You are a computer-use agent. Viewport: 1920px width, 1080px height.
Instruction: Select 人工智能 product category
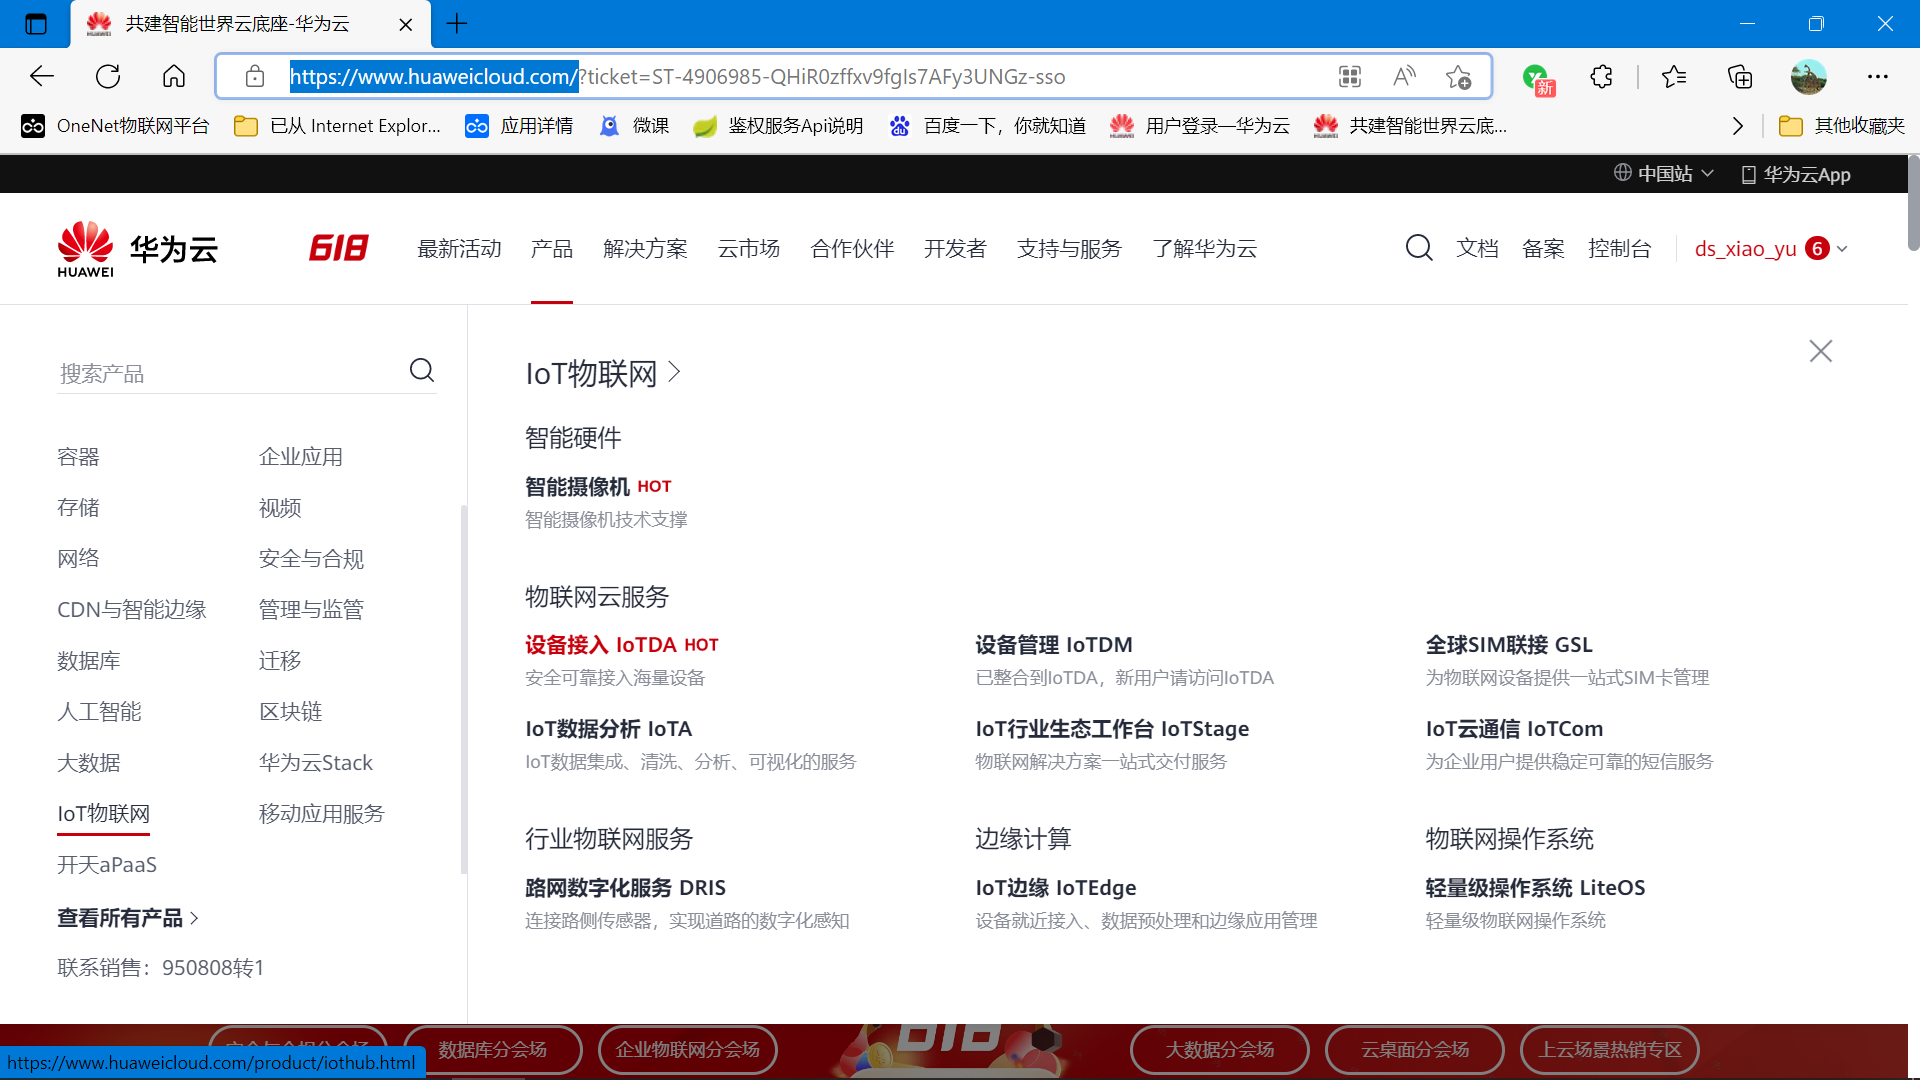(99, 712)
